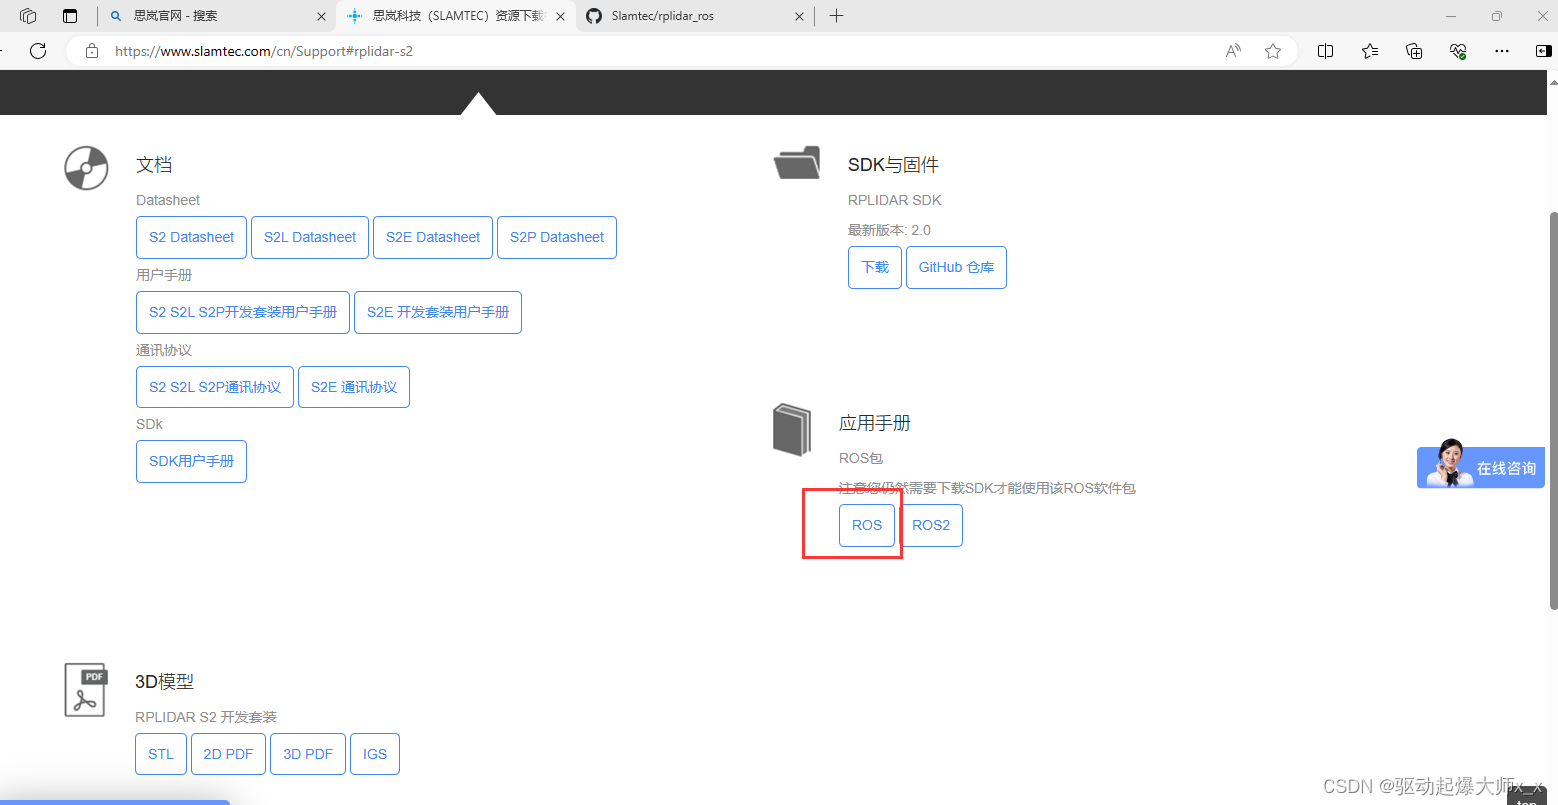Viewport: 1558px width, 805px height.
Task: Close the 思岚官网 - 搜索 tab
Action: click(321, 16)
